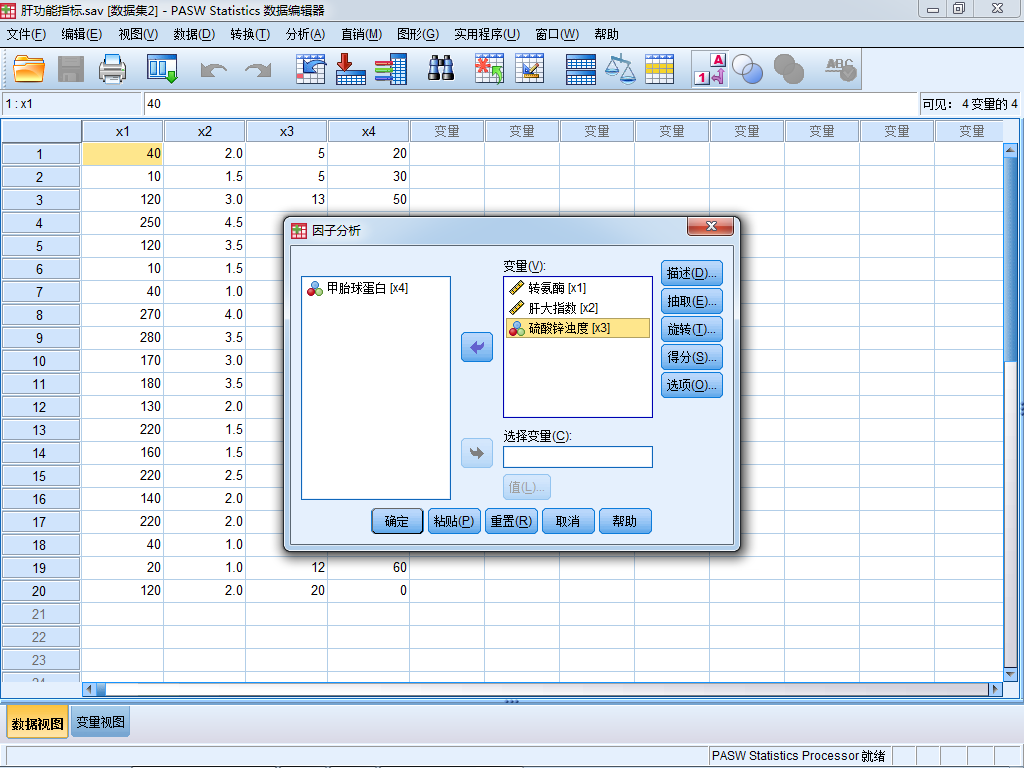Viewport: 1024px width, 768px height.
Task: Switch to the 变量视图 tab
Action: [x=100, y=722]
